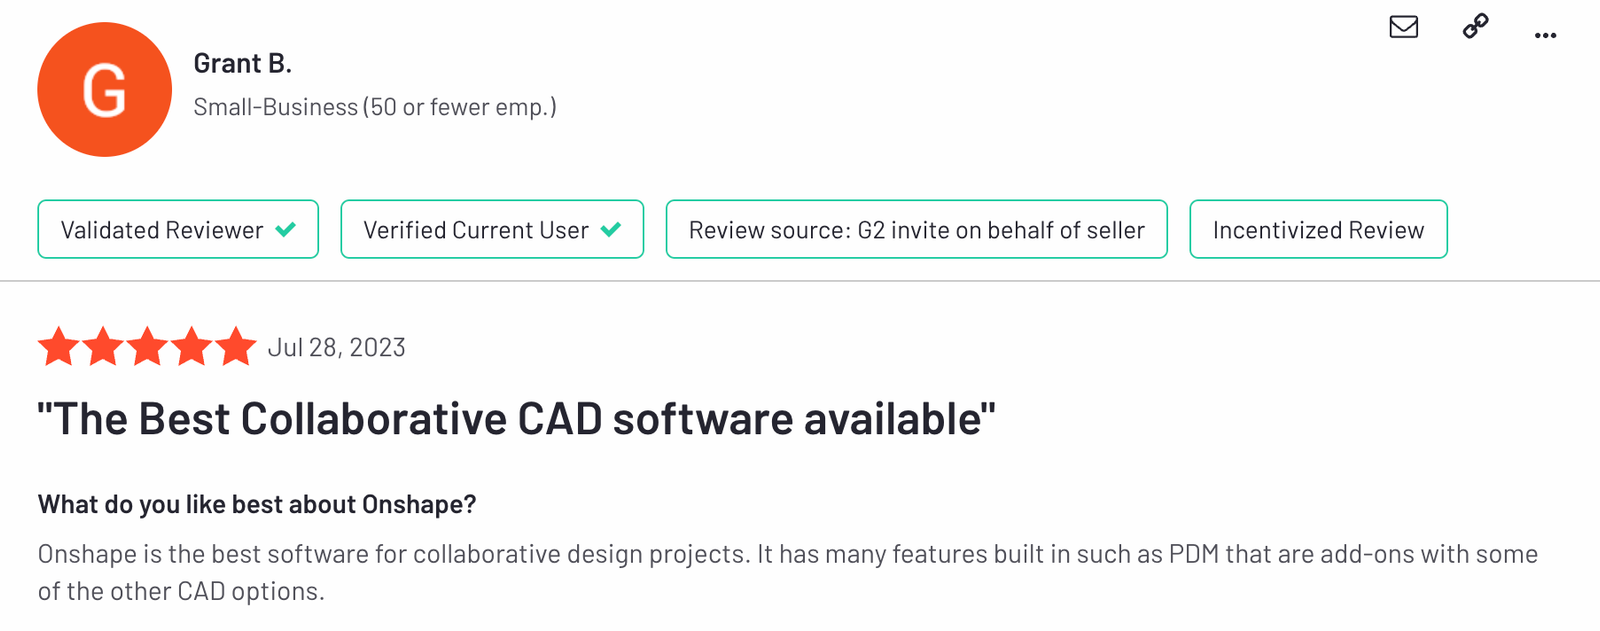Click the fifth rating star

(235, 347)
